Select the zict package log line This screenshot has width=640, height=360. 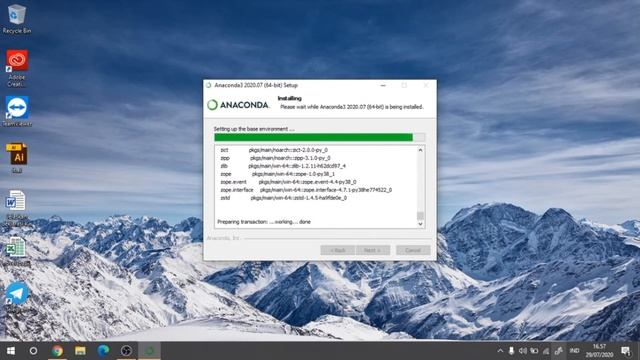(274, 150)
